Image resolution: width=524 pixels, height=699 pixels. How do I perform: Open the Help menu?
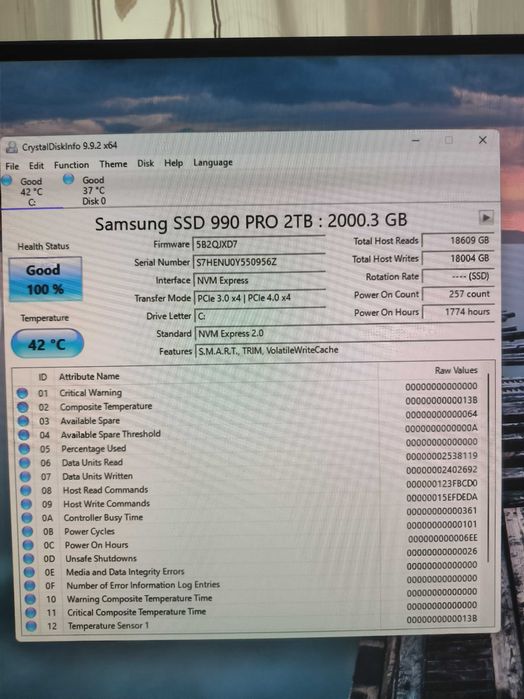(173, 163)
